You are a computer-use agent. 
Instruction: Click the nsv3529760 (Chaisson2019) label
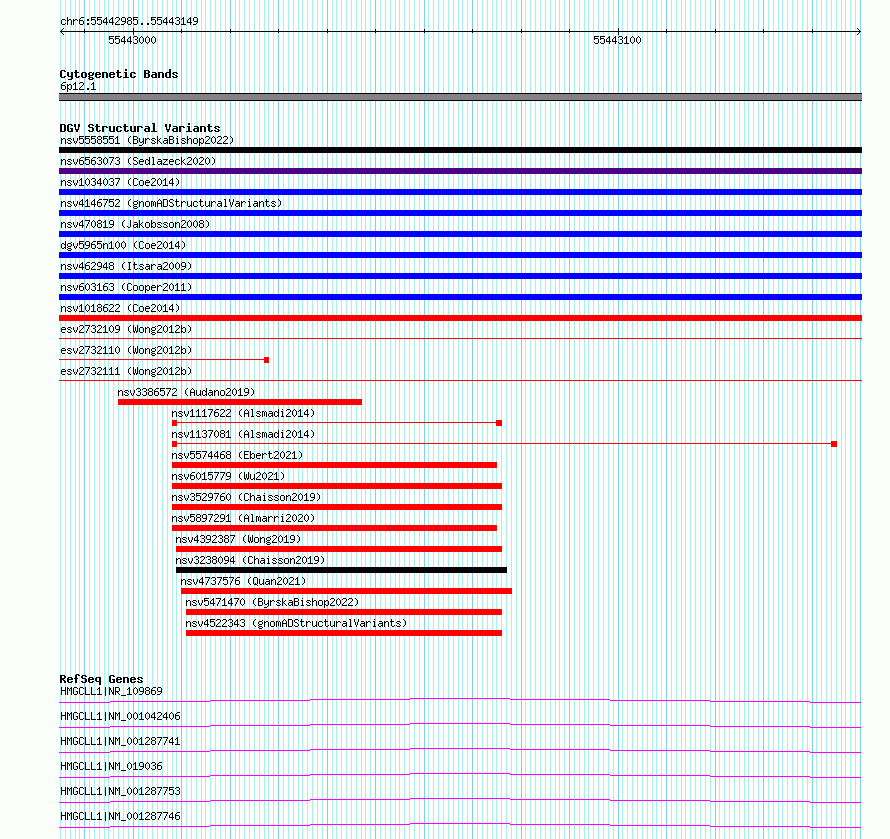click(x=246, y=497)
